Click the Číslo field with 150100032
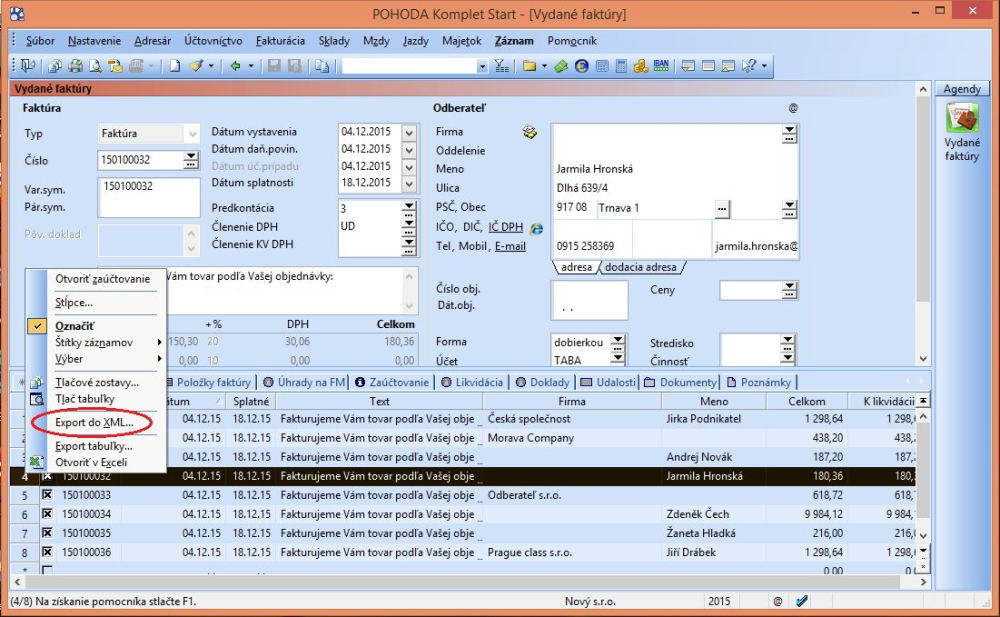Image resolution: width=1000 pixels, height=617 pixels. click(x=142, y=160)
